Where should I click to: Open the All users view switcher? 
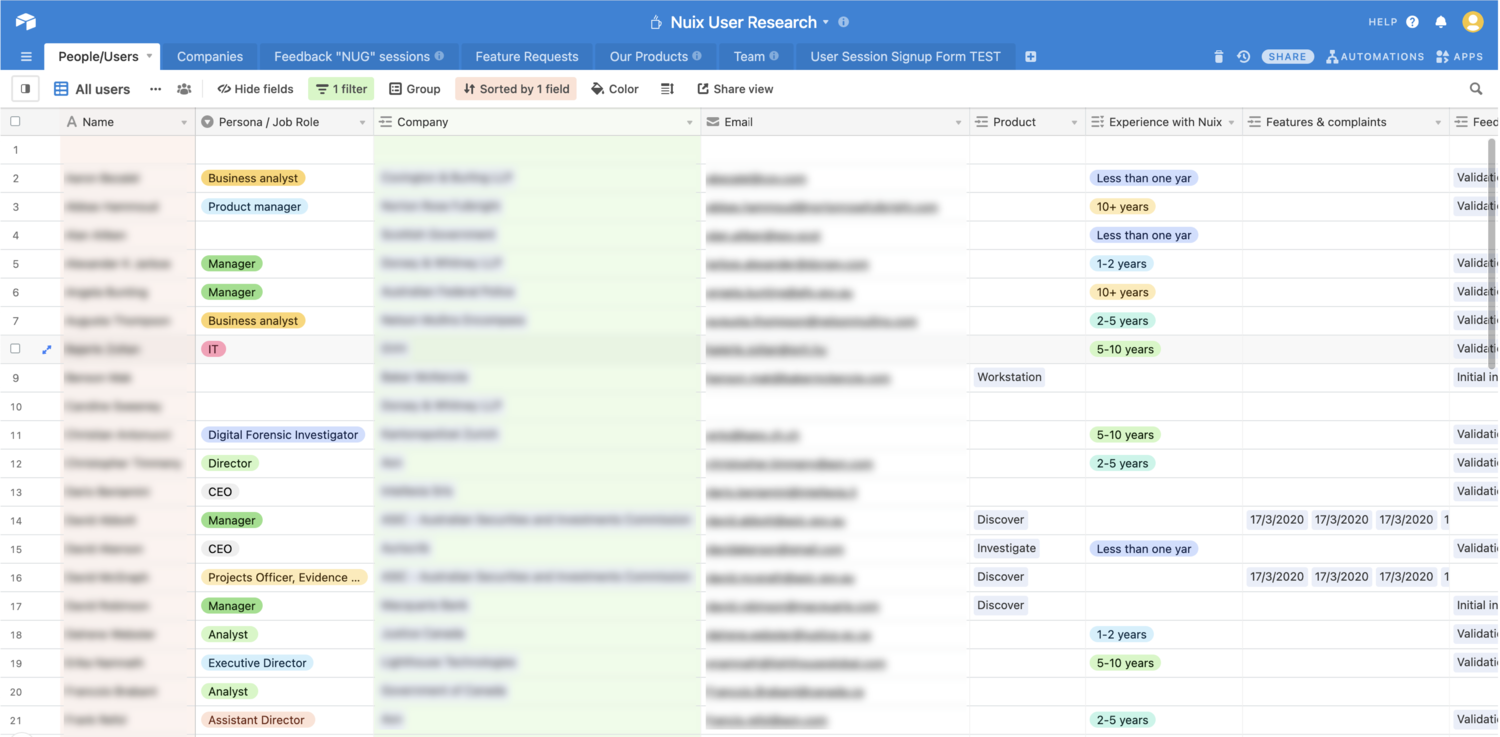click(x=92, y=89)
